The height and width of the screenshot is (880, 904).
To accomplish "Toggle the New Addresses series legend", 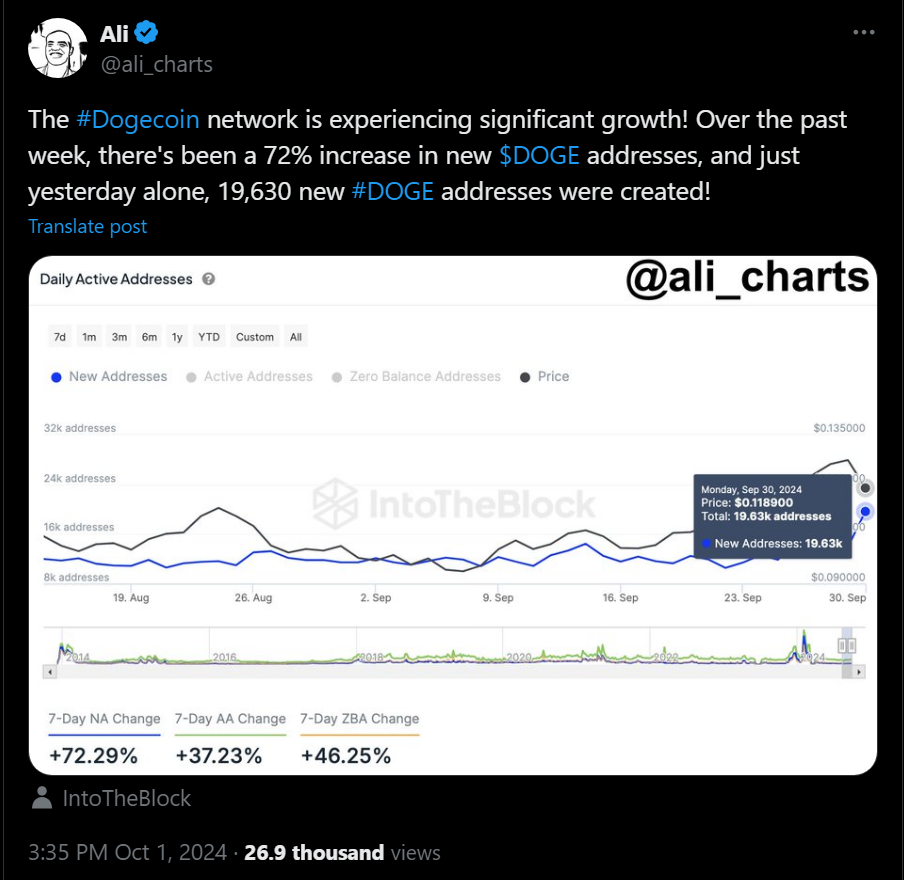I will coord(109,377).
